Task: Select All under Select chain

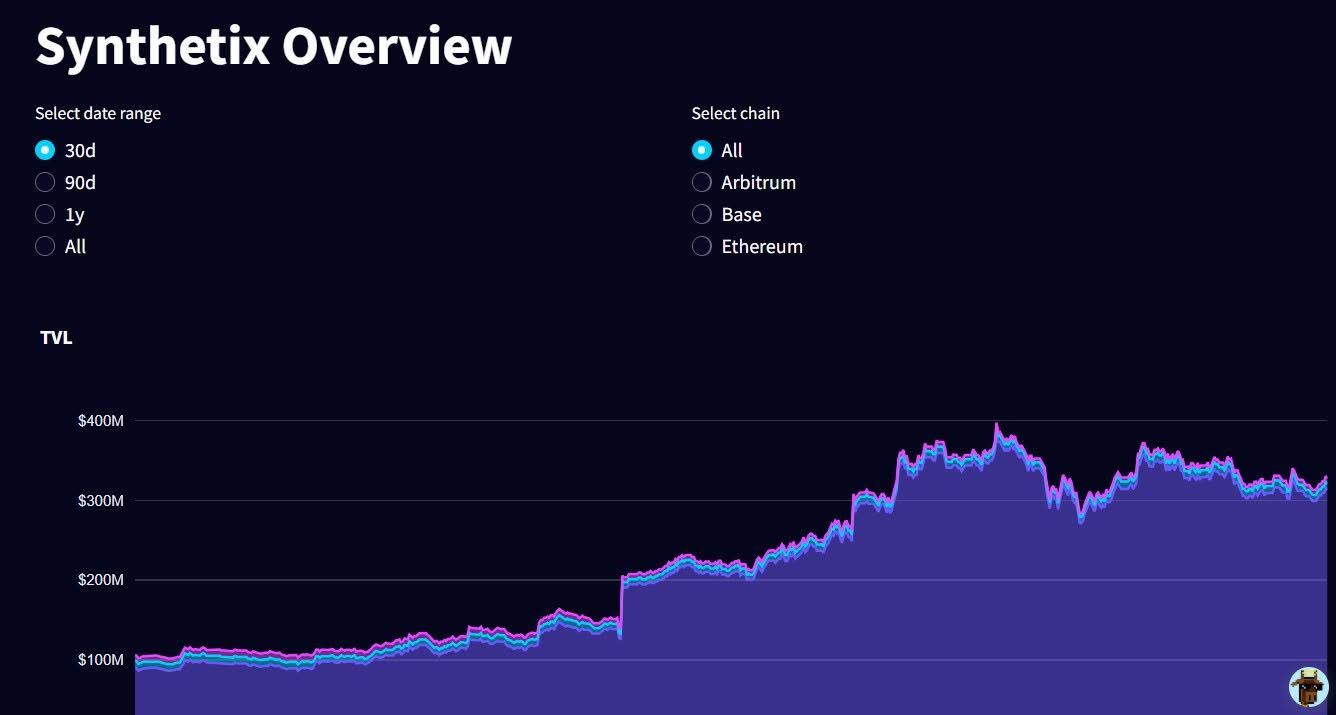Action: pos(702,150)
